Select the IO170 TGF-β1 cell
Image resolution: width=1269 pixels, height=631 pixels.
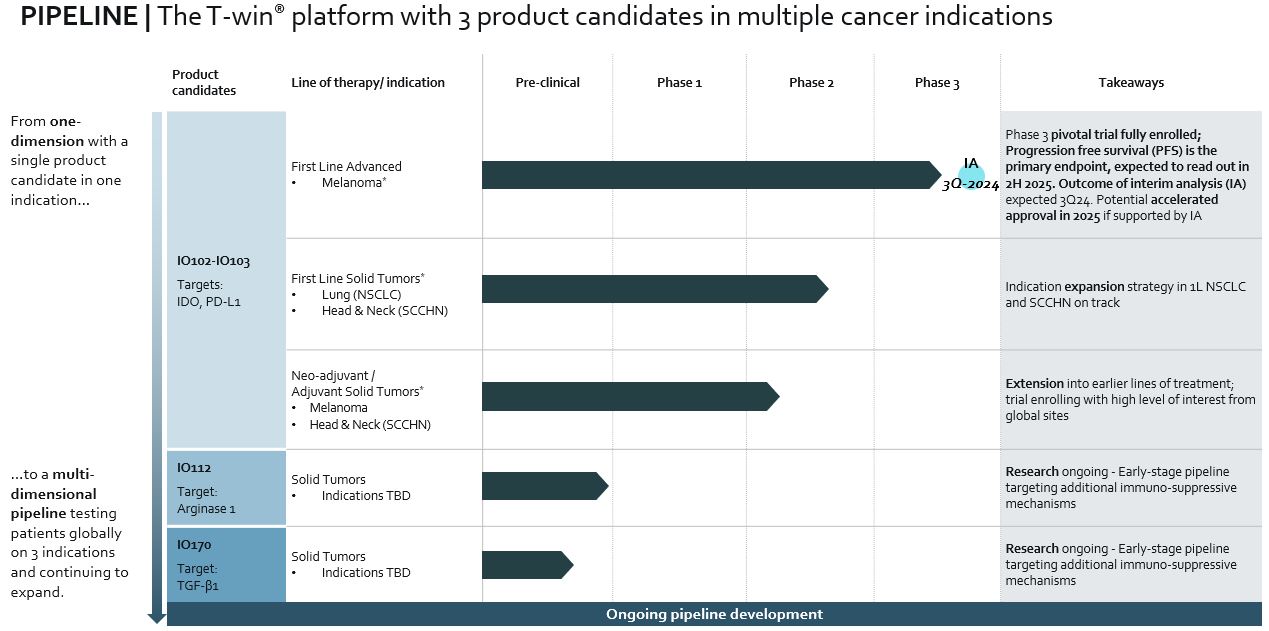(226, 565)
